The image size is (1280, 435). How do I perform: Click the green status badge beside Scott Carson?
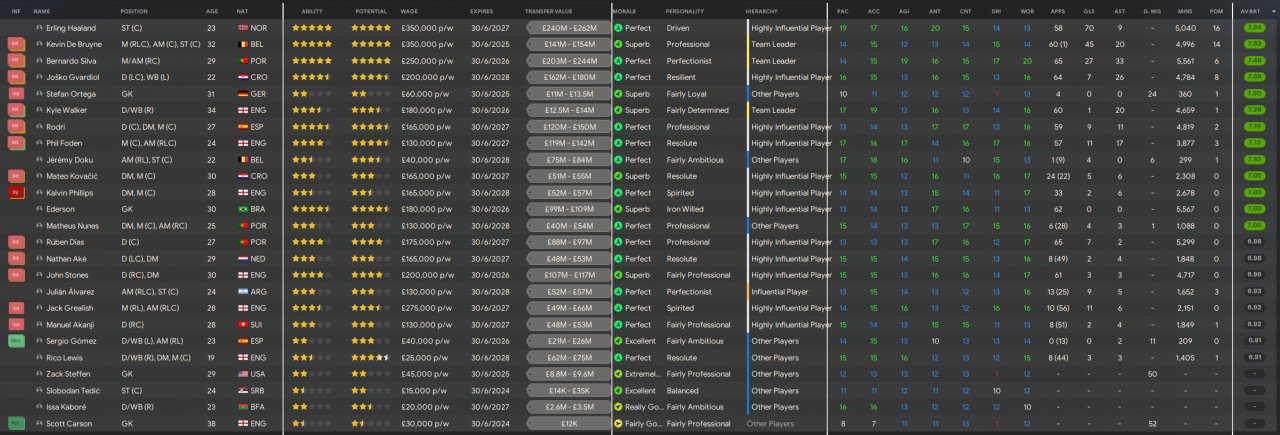pyautogui.click(x=16, y=423)
